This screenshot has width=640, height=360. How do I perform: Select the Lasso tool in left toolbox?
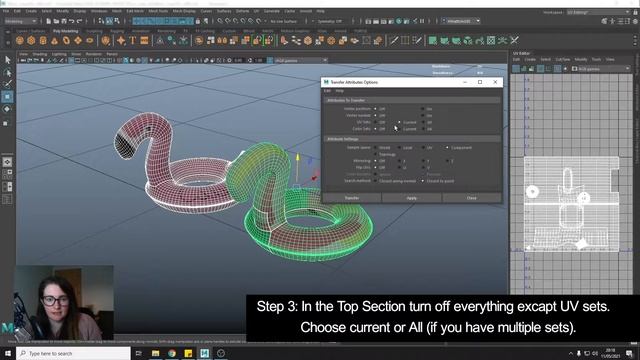(x=7, y=73)
